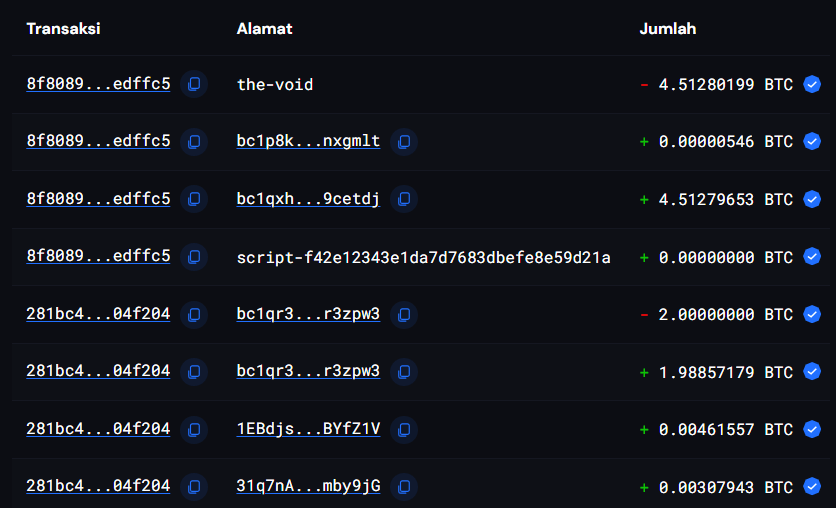Copy address bc1p8k...nxgmlt
The width and height of the screenshot is (836, 508).
tap(403, 142)
